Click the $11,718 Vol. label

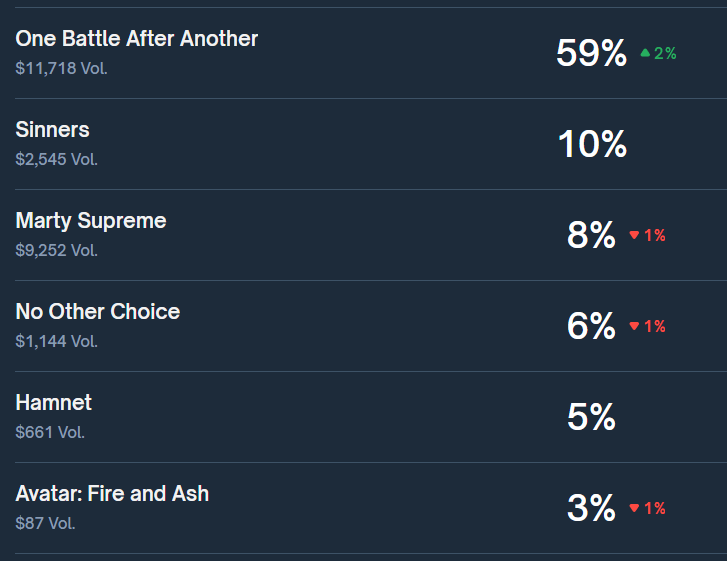tap(61, 69)
